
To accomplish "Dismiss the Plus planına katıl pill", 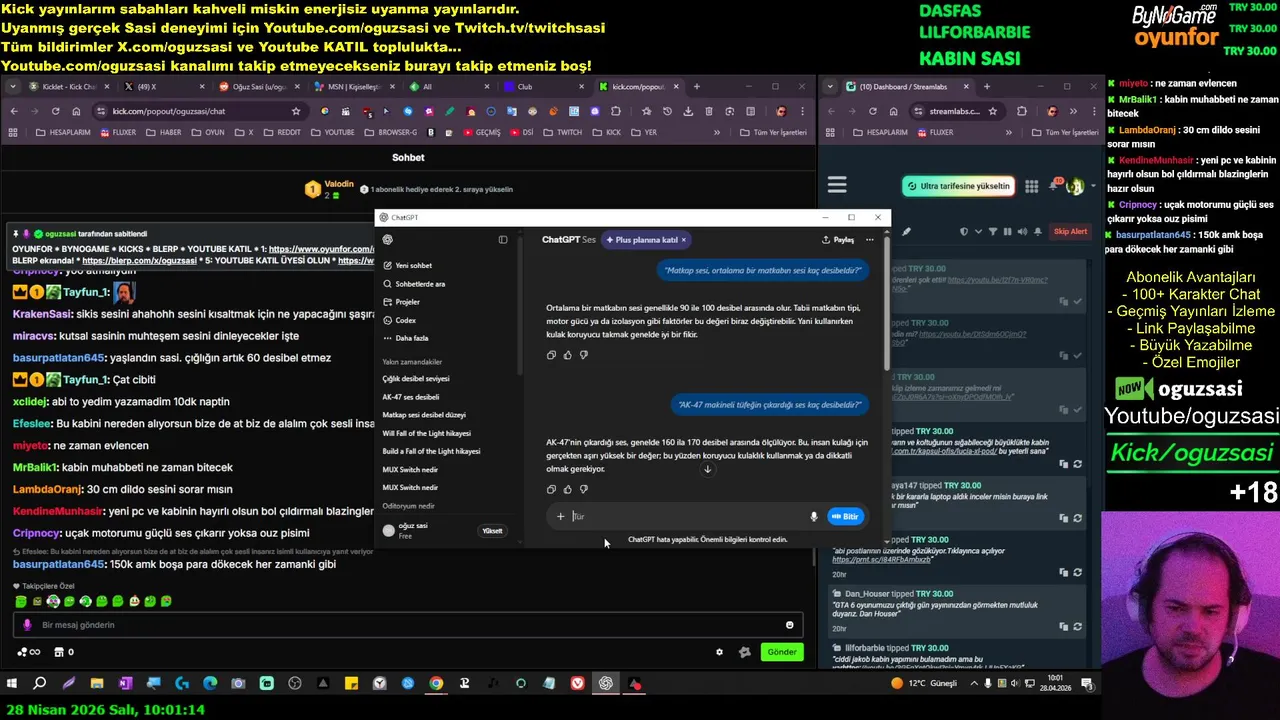I will click(684, 240).
